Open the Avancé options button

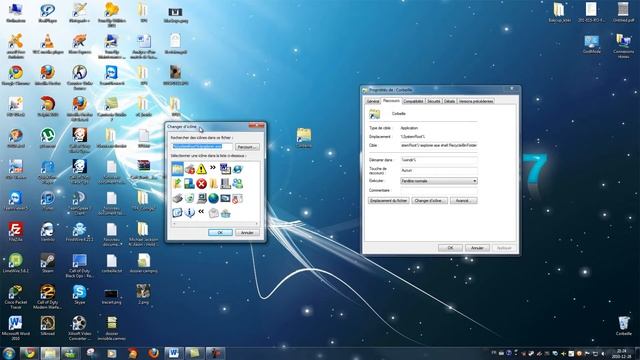[x=463, y=200]
